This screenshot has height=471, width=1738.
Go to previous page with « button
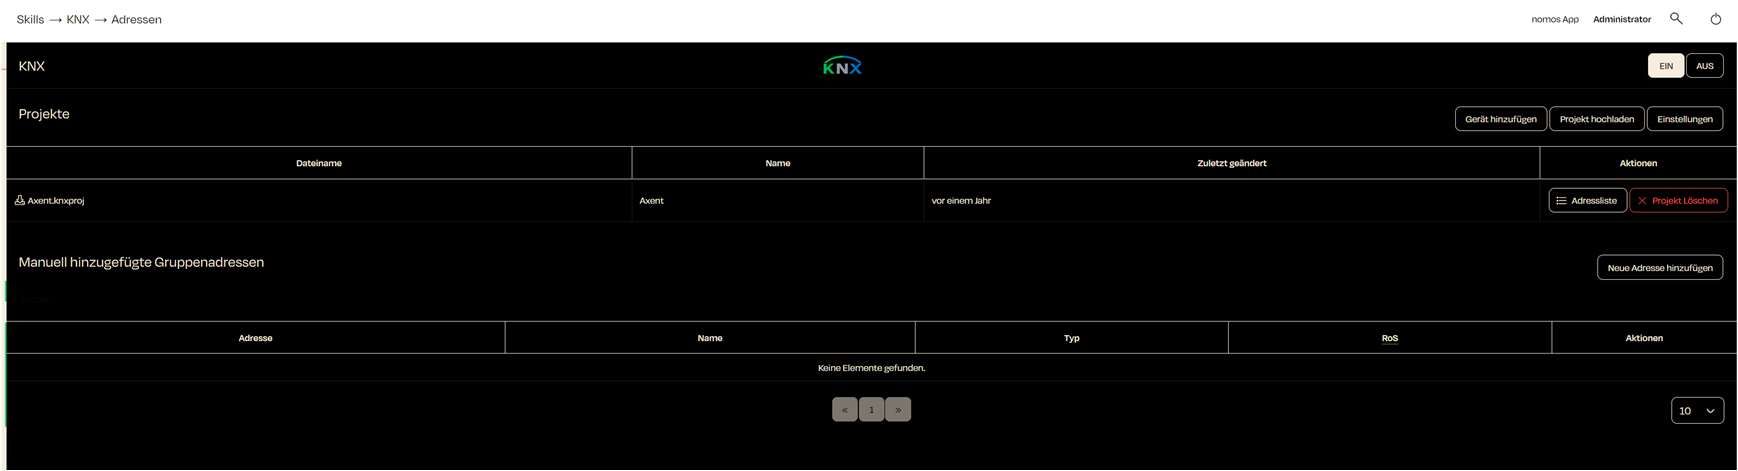[x=845, y=410]
